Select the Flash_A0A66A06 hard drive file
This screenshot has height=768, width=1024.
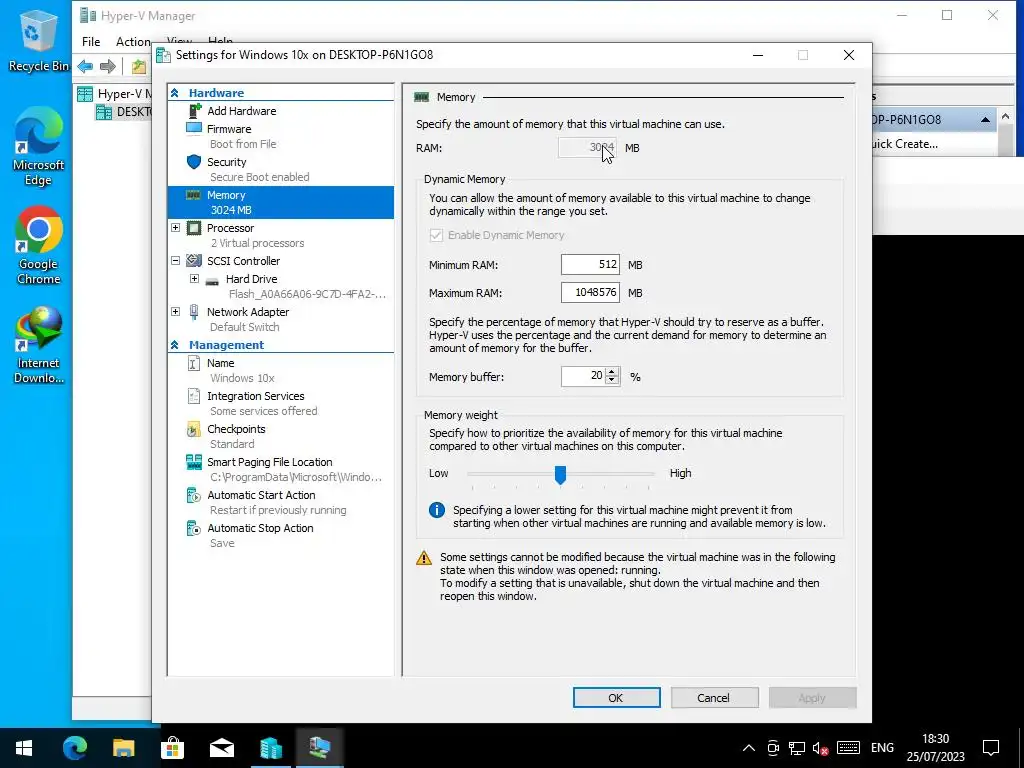(307, 294)
